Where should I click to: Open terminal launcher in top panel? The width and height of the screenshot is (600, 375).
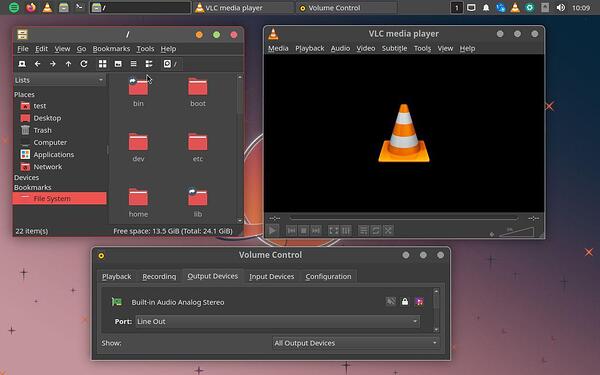point(79,8)
